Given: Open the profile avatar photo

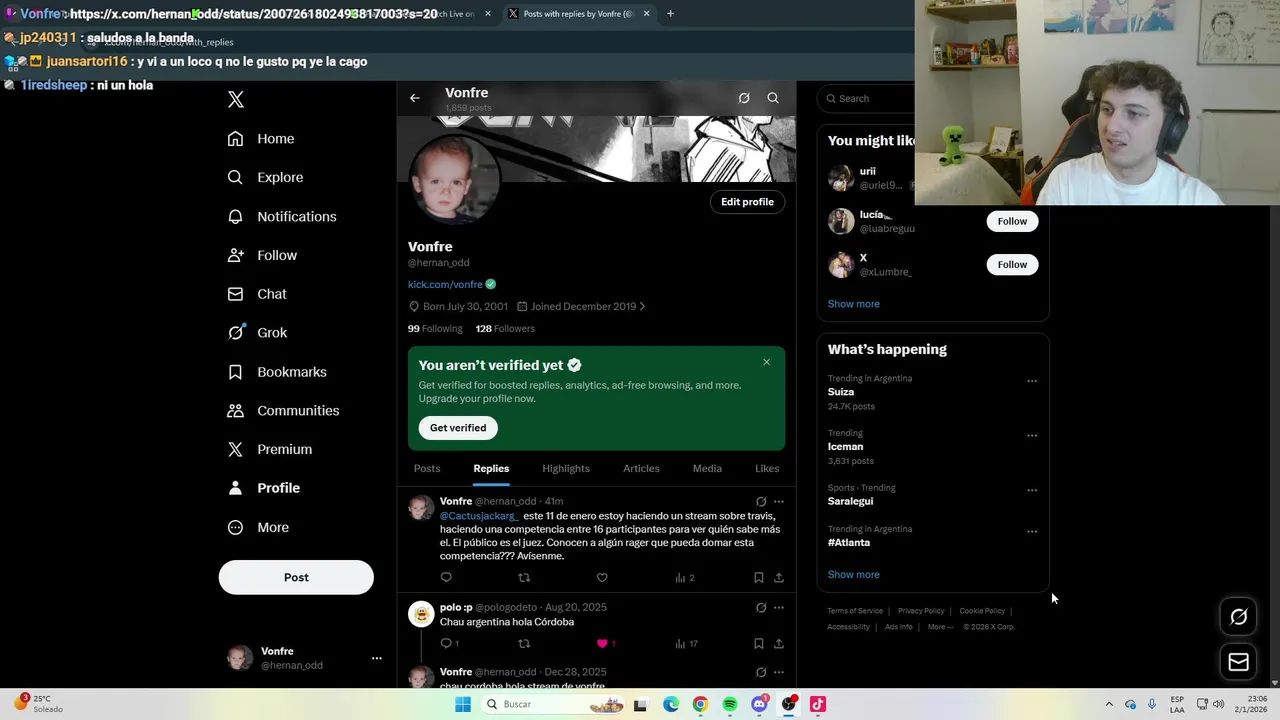Looking at the screenshot, I should point(454,180).
